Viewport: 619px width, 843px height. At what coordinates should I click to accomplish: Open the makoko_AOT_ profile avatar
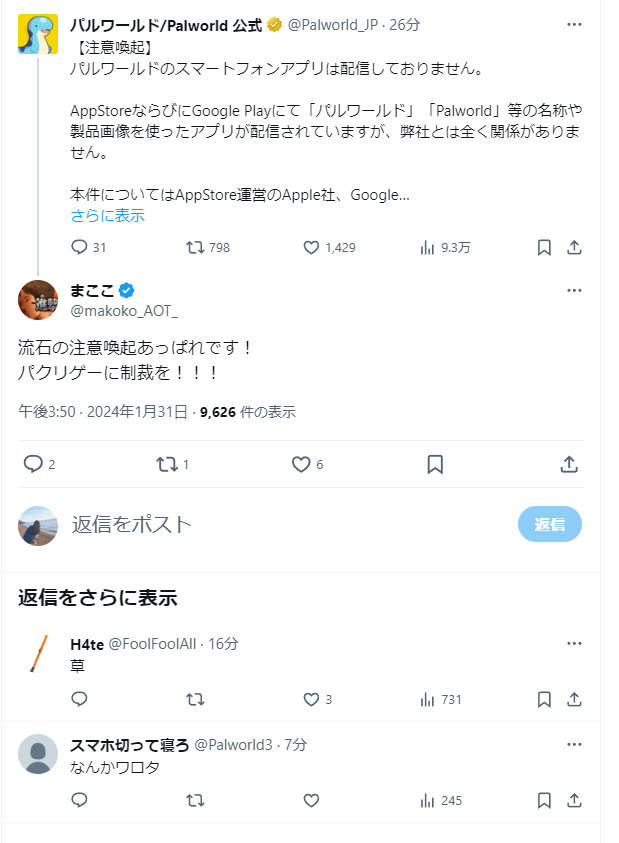pyautogui.click(x=38, y=300)
